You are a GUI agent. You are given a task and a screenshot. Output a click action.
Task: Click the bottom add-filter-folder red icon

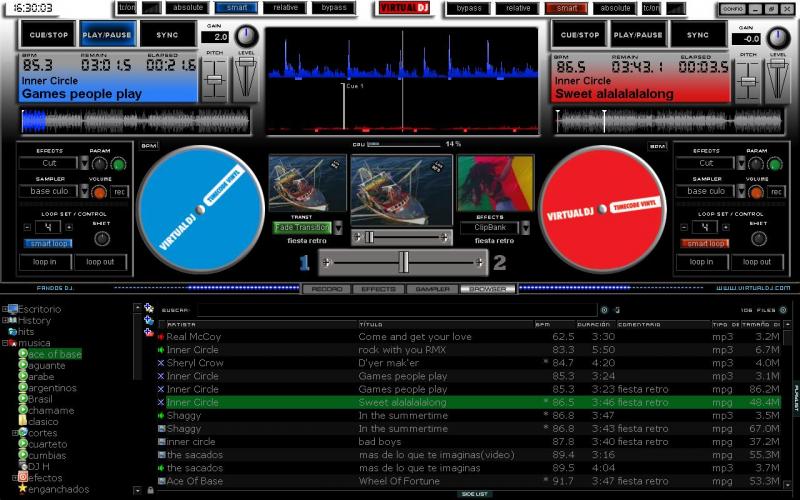pos(148,333)
